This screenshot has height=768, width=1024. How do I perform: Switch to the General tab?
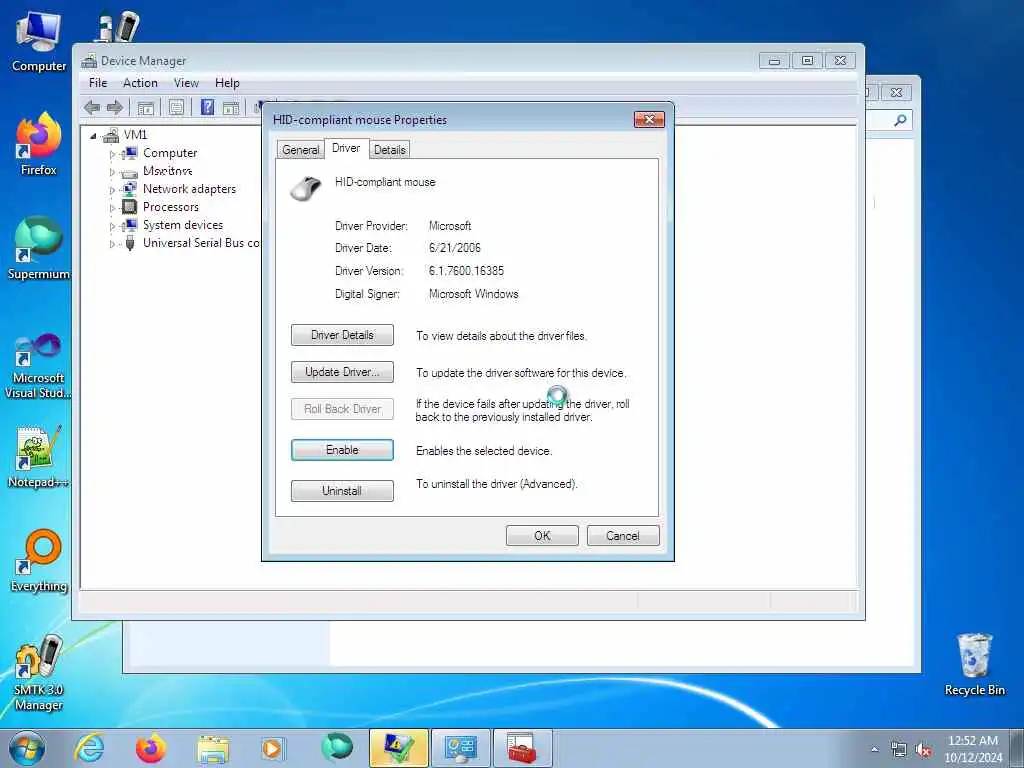[x=300, y=150]
